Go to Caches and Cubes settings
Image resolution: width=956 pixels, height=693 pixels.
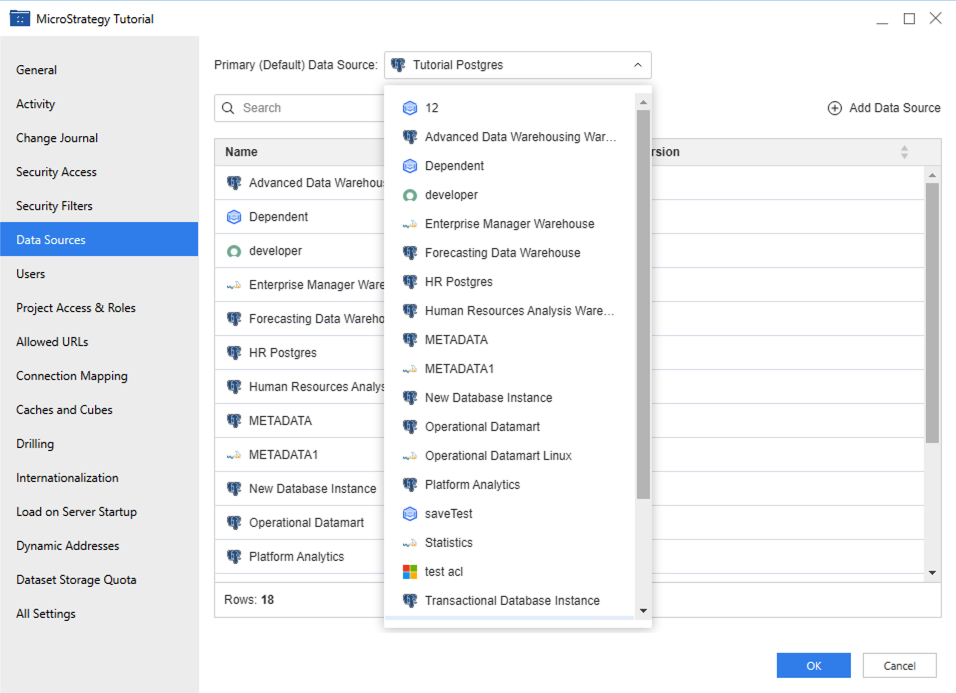coord(64,410)
